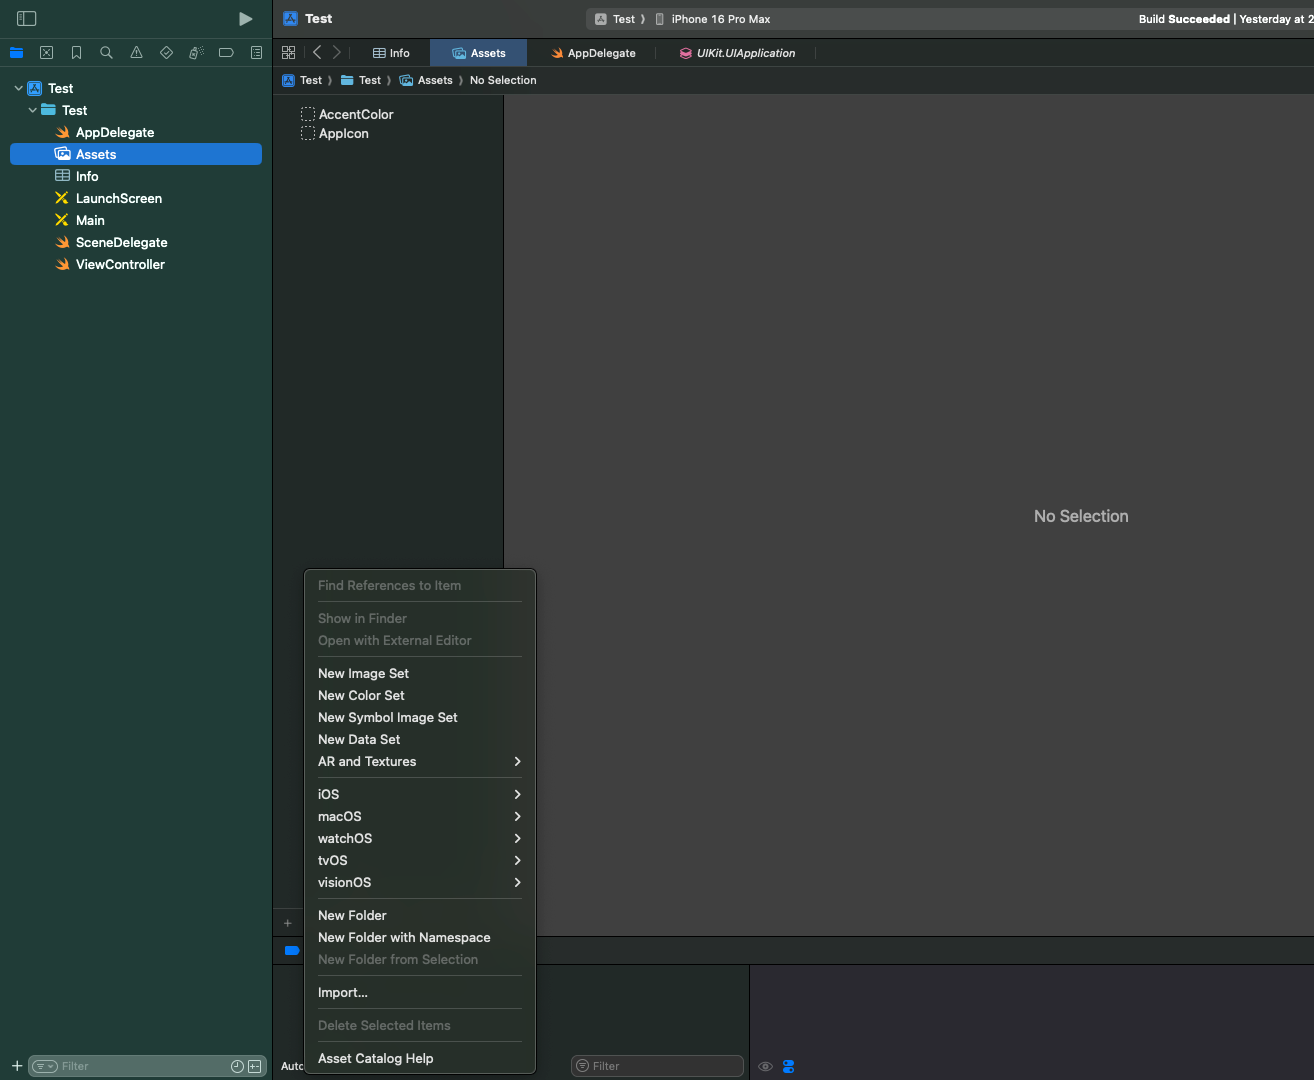Click Test folder in jump bar
The width and height of the screenshot is (1314, 1080).
(x=361, y=80)
